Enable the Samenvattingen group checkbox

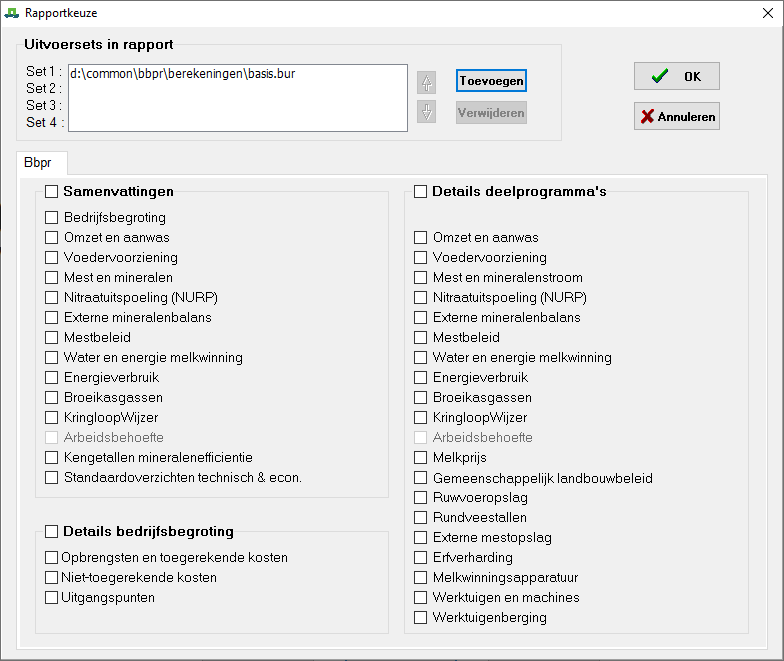click(52, 191)
